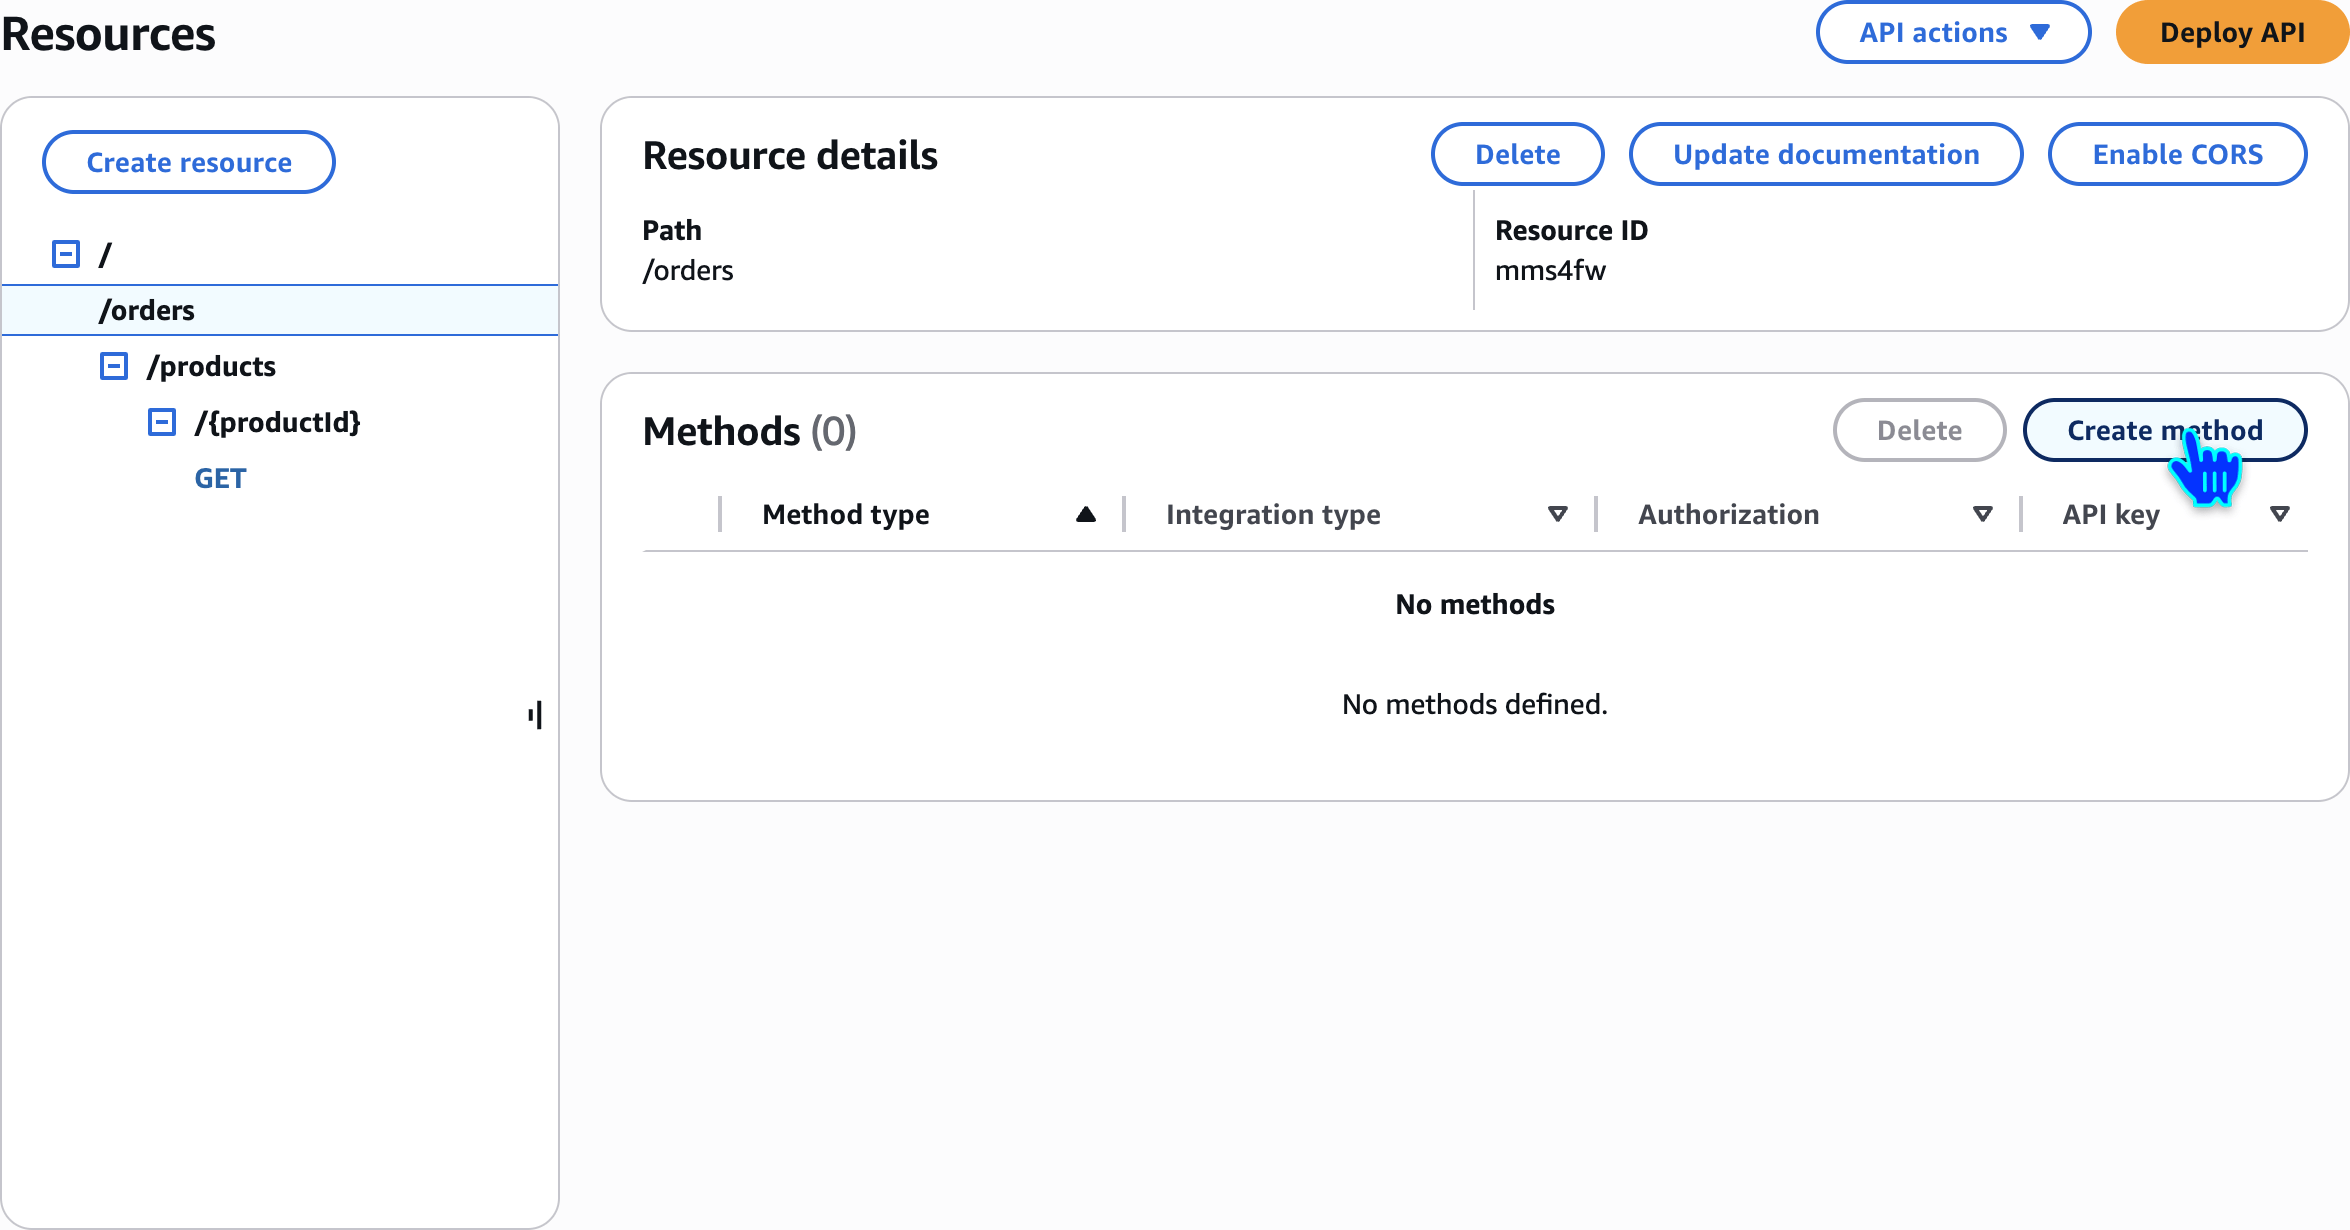Click the Method type column header
Viewport: 2350px width, 1230px height.
(x=845, y=515)
